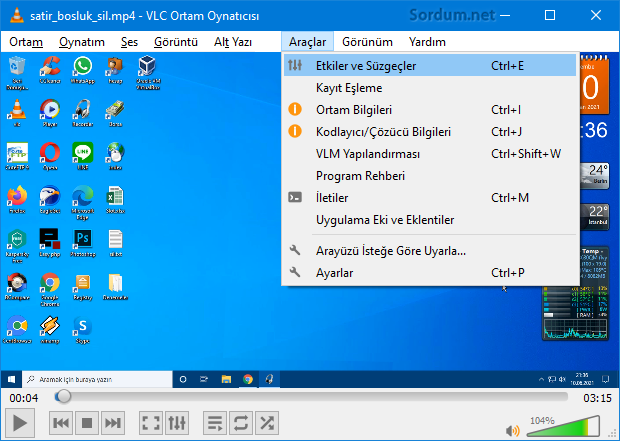This screenshot has height=441, width=620.
Task: Open the Görünüm menu
Action: pyautogui.click(x=367, y=42)
